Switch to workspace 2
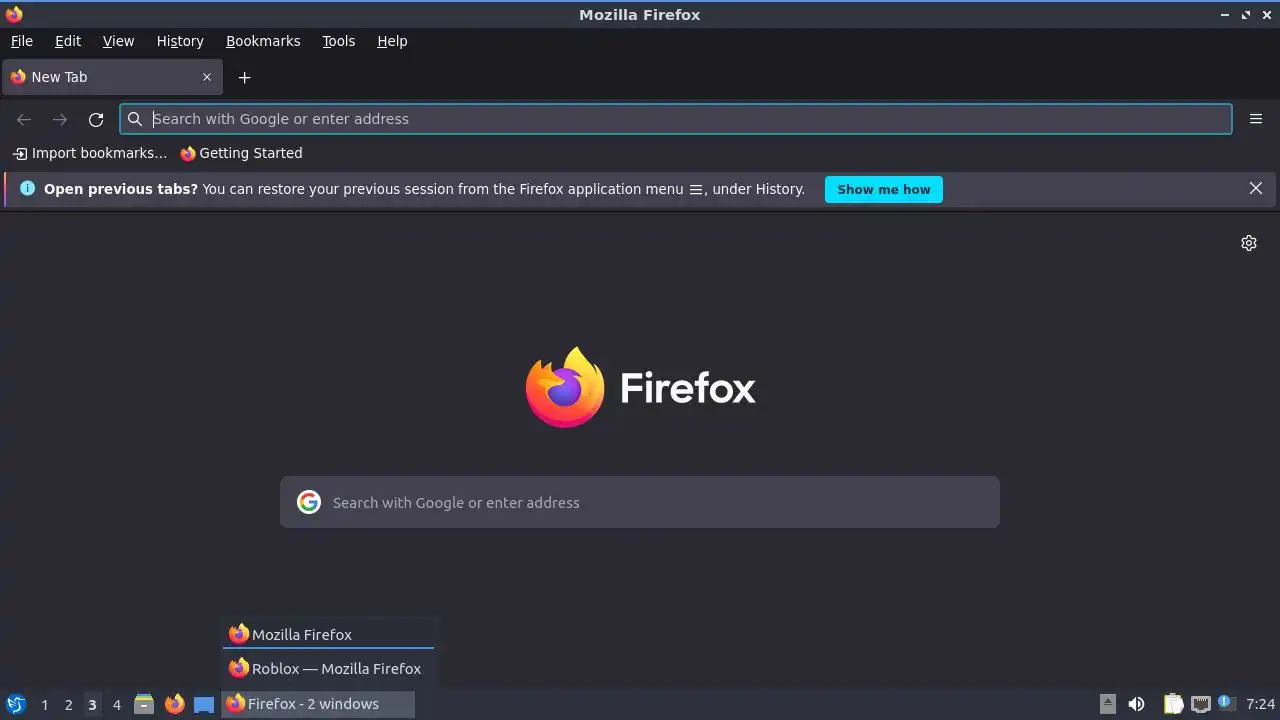Viewport: 1280px width, 720px height. click(68, 705)
